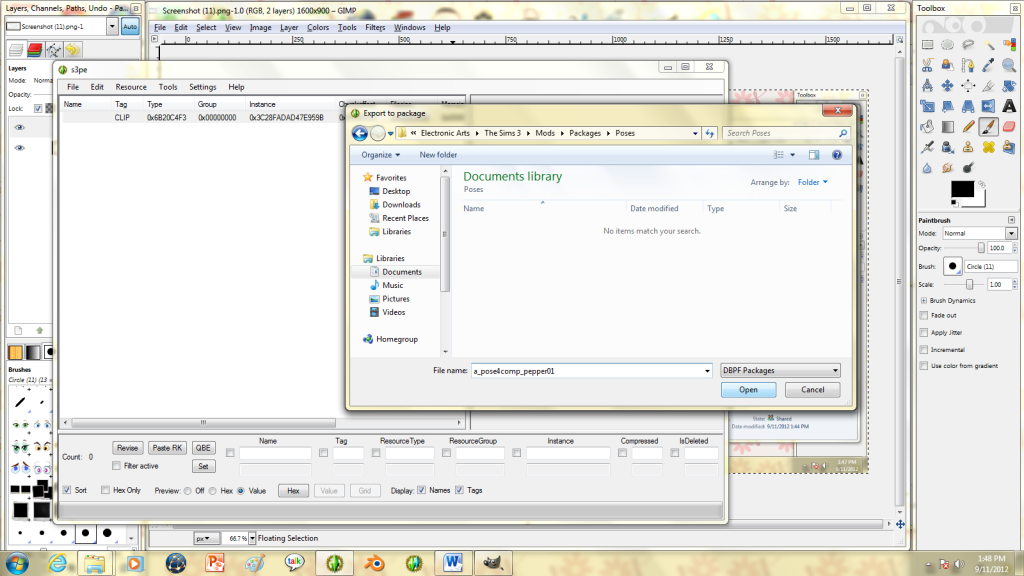Select the Free Select lasso tool
1024x576 pixels.
click(x=968, y=45)
